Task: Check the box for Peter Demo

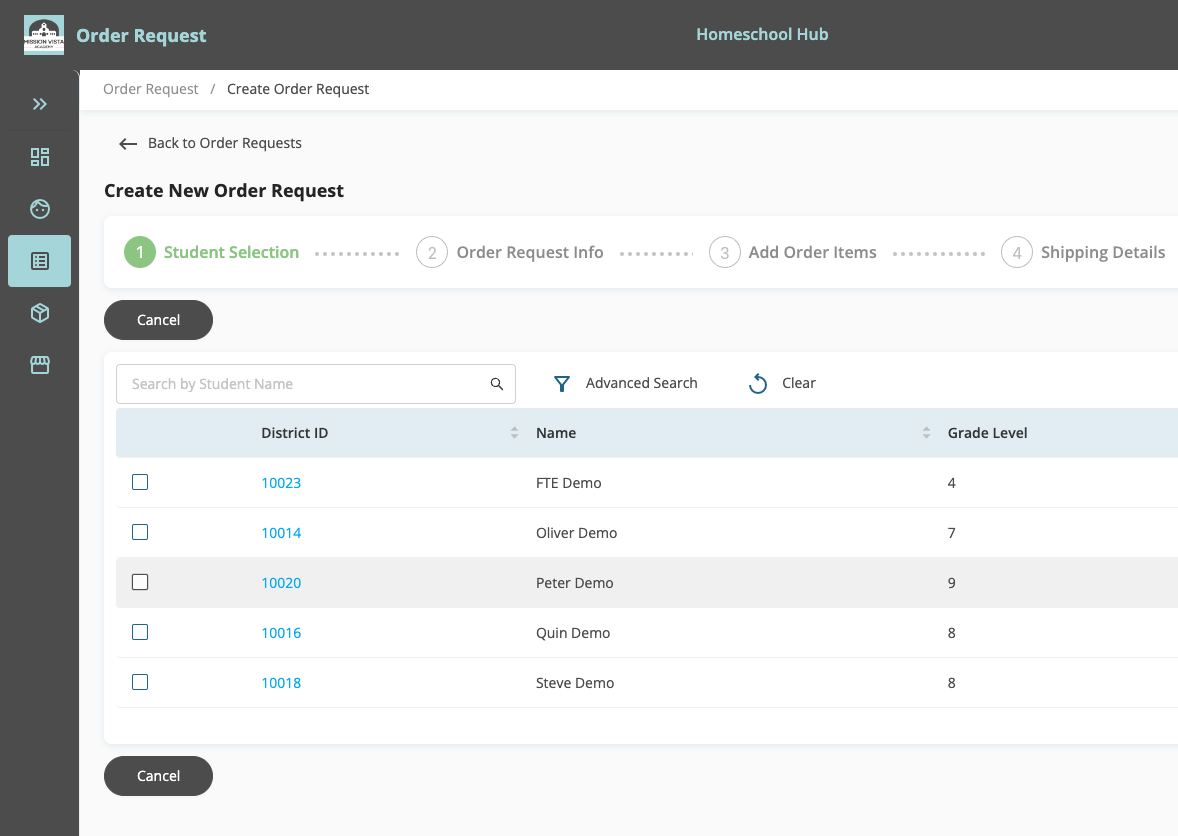Action: (x=140, y=582)
